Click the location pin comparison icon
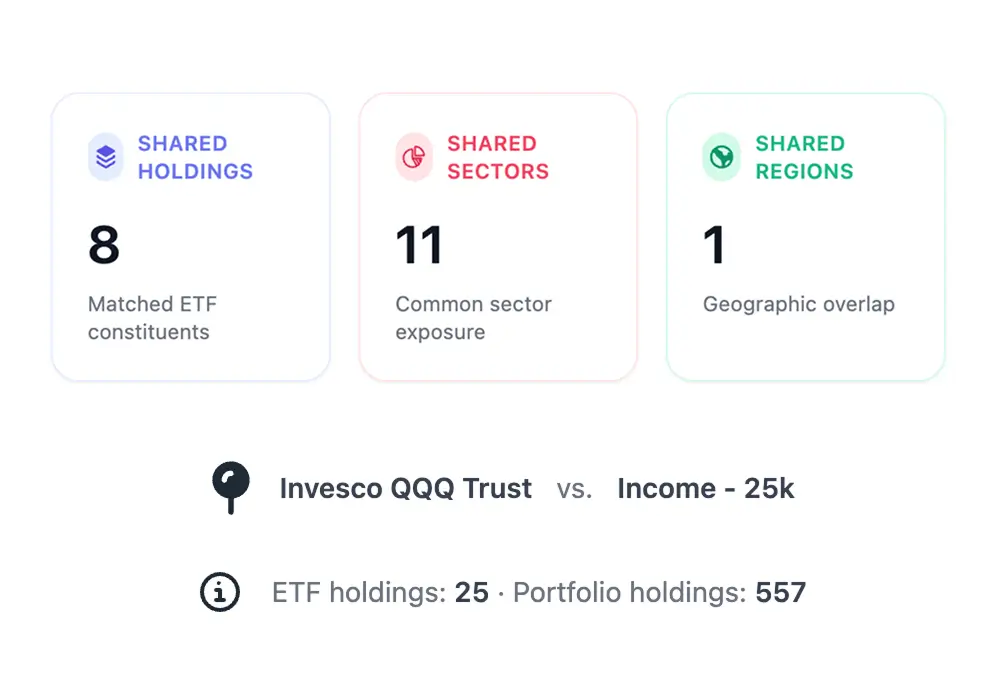 click(231, 488)
